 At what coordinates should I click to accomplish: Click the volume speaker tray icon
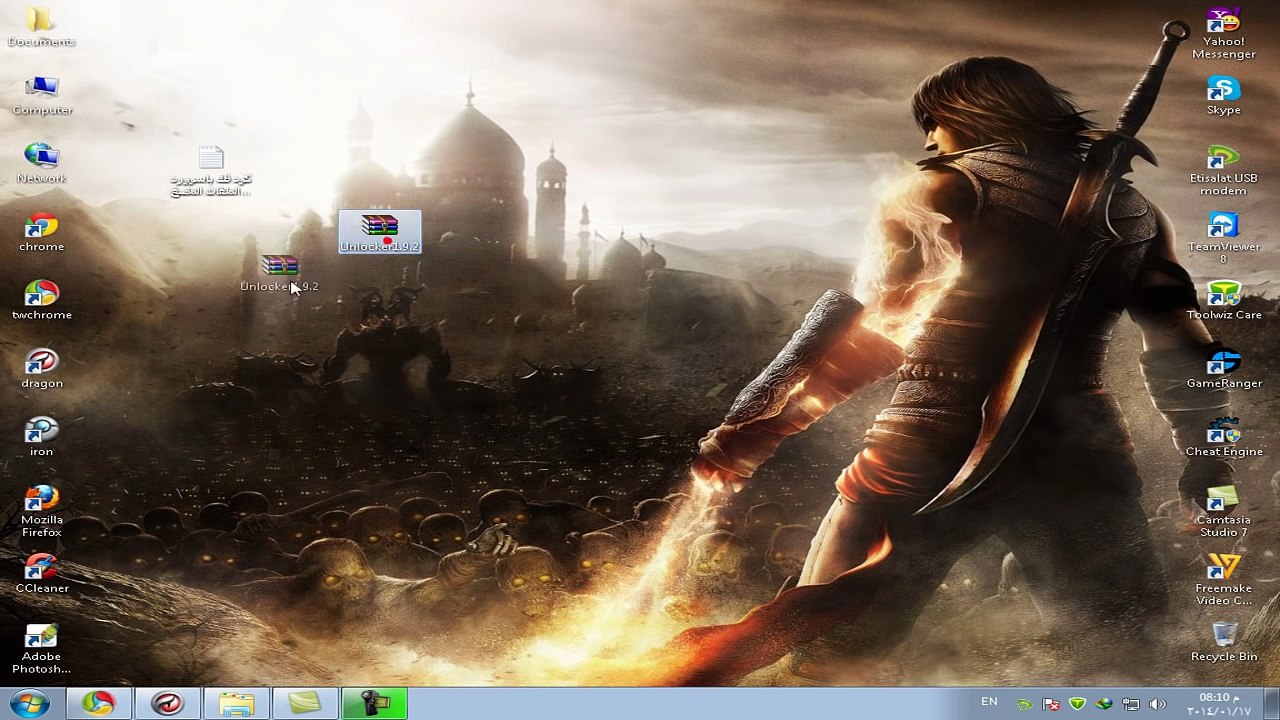pos(1158,705)
